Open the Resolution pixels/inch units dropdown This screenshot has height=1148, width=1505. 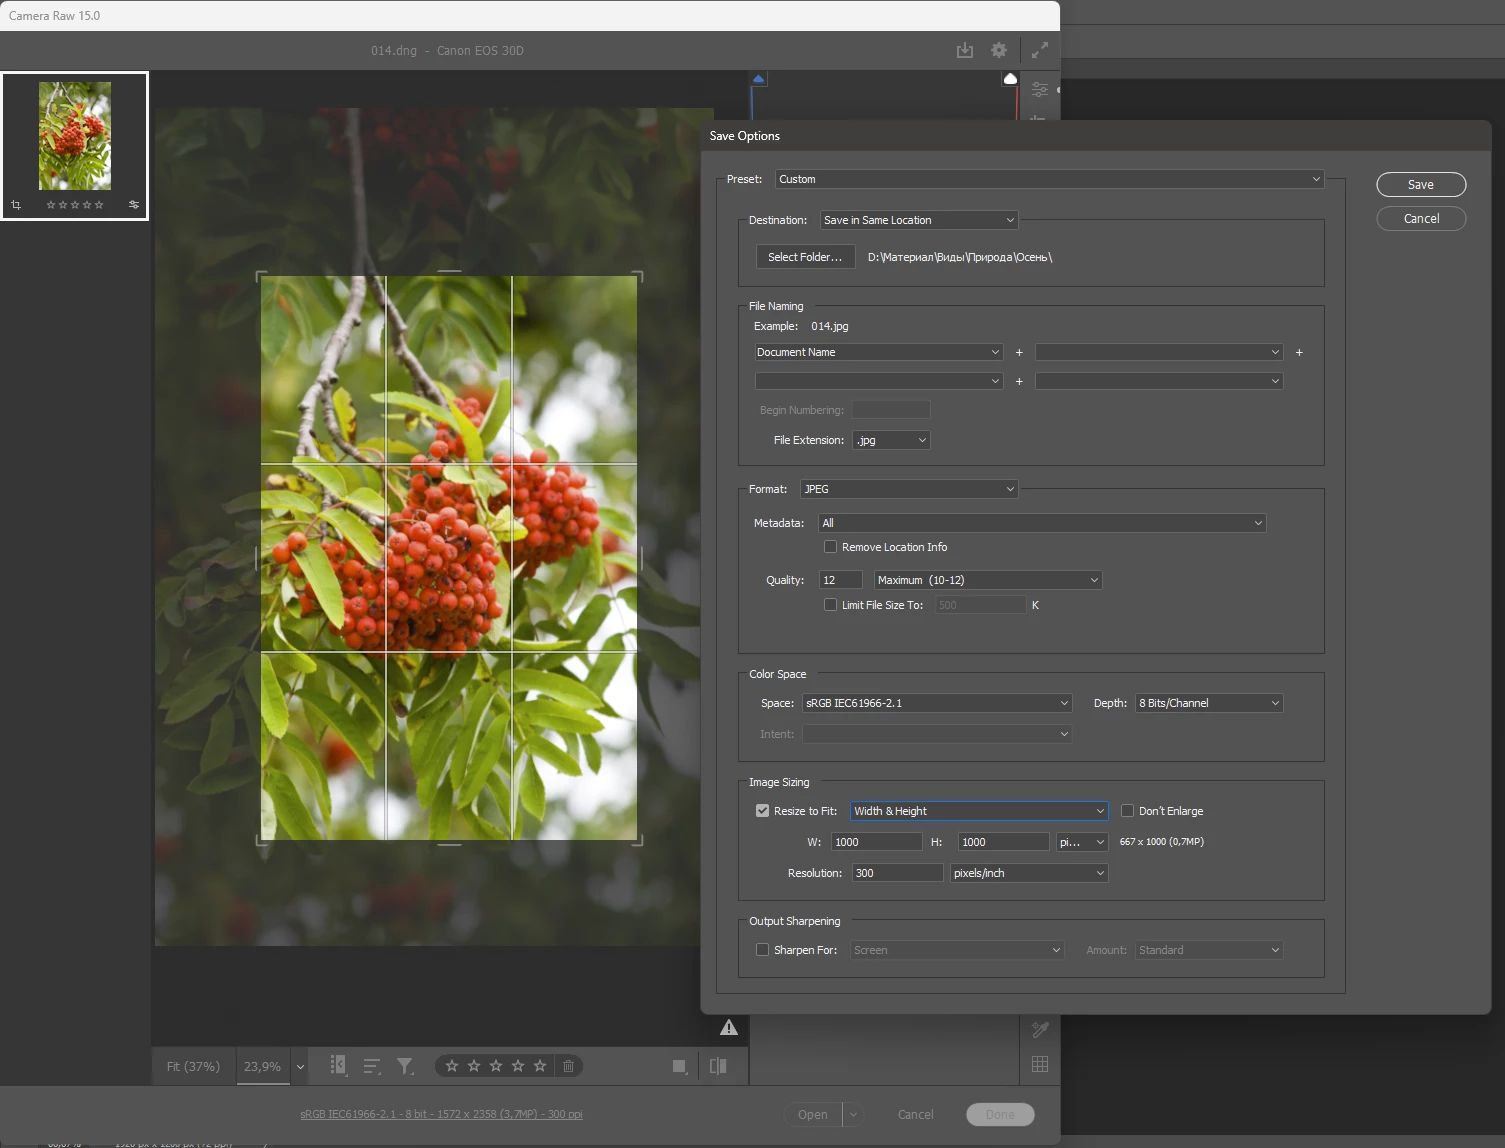pos(1029,873)
